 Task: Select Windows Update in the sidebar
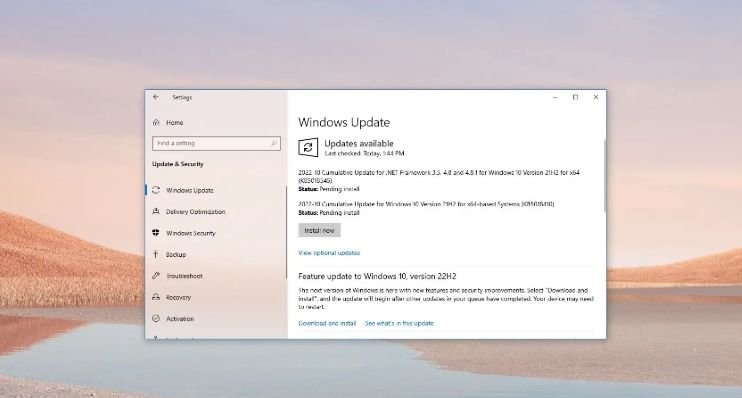[x=190, y=190]
